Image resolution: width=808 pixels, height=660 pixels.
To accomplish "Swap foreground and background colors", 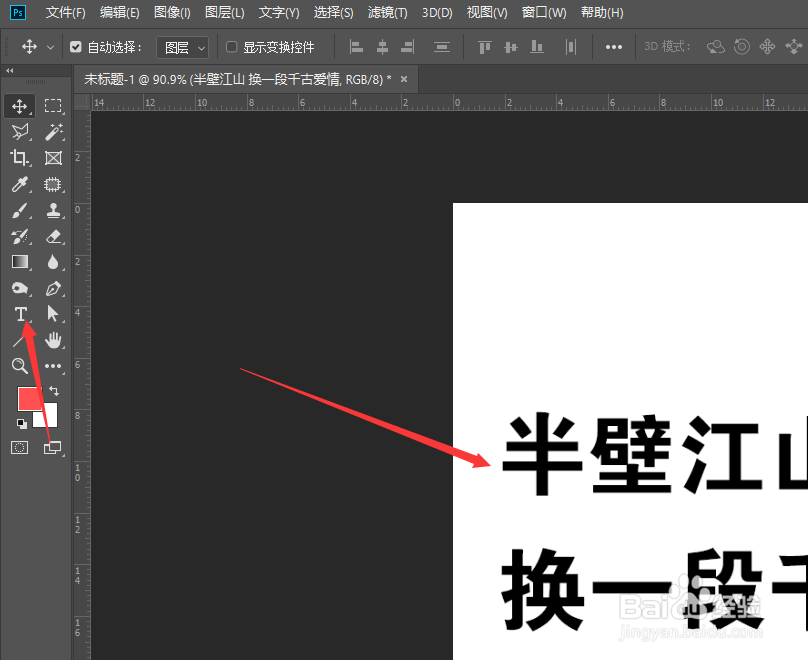I will (x=54, y=391).
